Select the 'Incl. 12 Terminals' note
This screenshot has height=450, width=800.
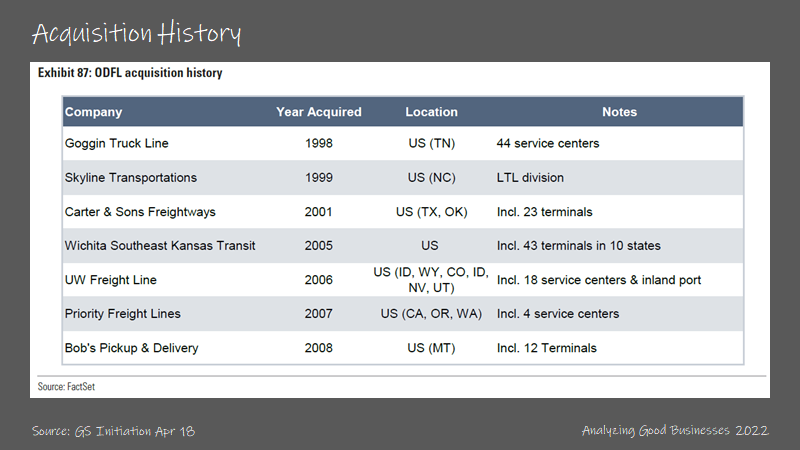pos(546,348)
